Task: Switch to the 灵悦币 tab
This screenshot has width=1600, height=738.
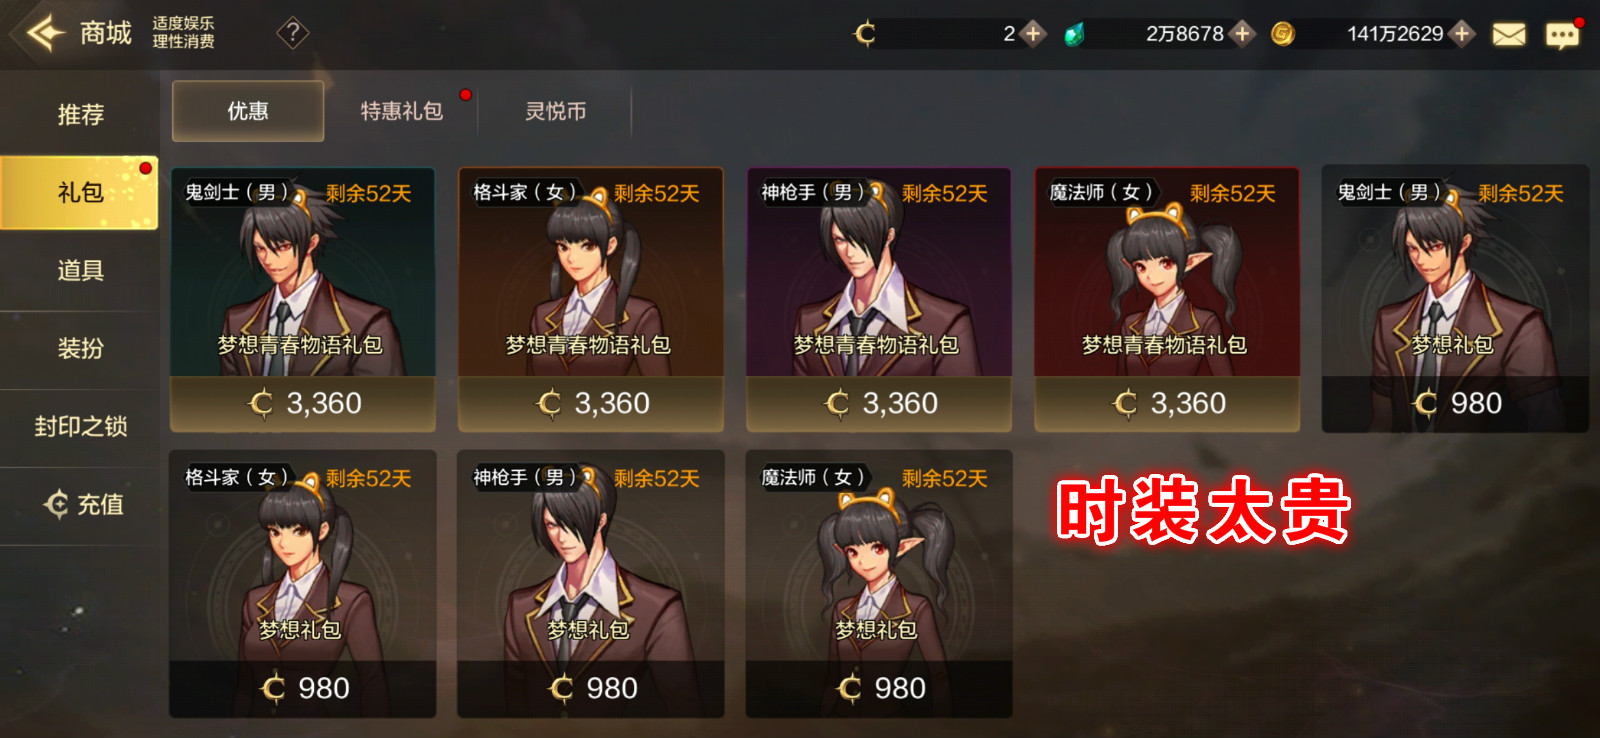Action: [556, 111]
